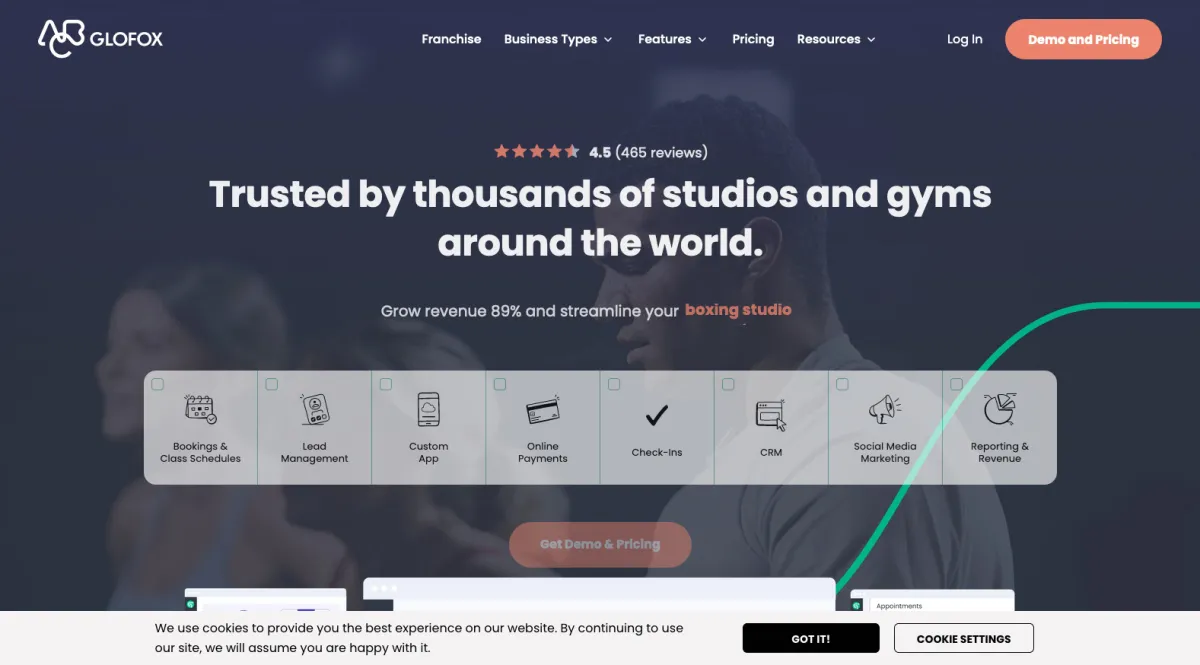Select the Social Media Marketing megaphone icon
This screenshot has height=665, width=1200.
885,410
